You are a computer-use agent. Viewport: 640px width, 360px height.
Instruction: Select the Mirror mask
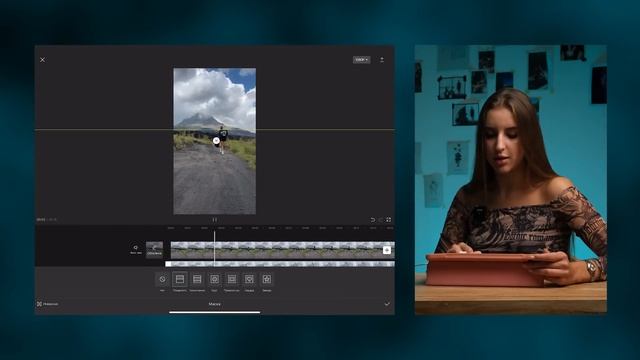[197, 280]
